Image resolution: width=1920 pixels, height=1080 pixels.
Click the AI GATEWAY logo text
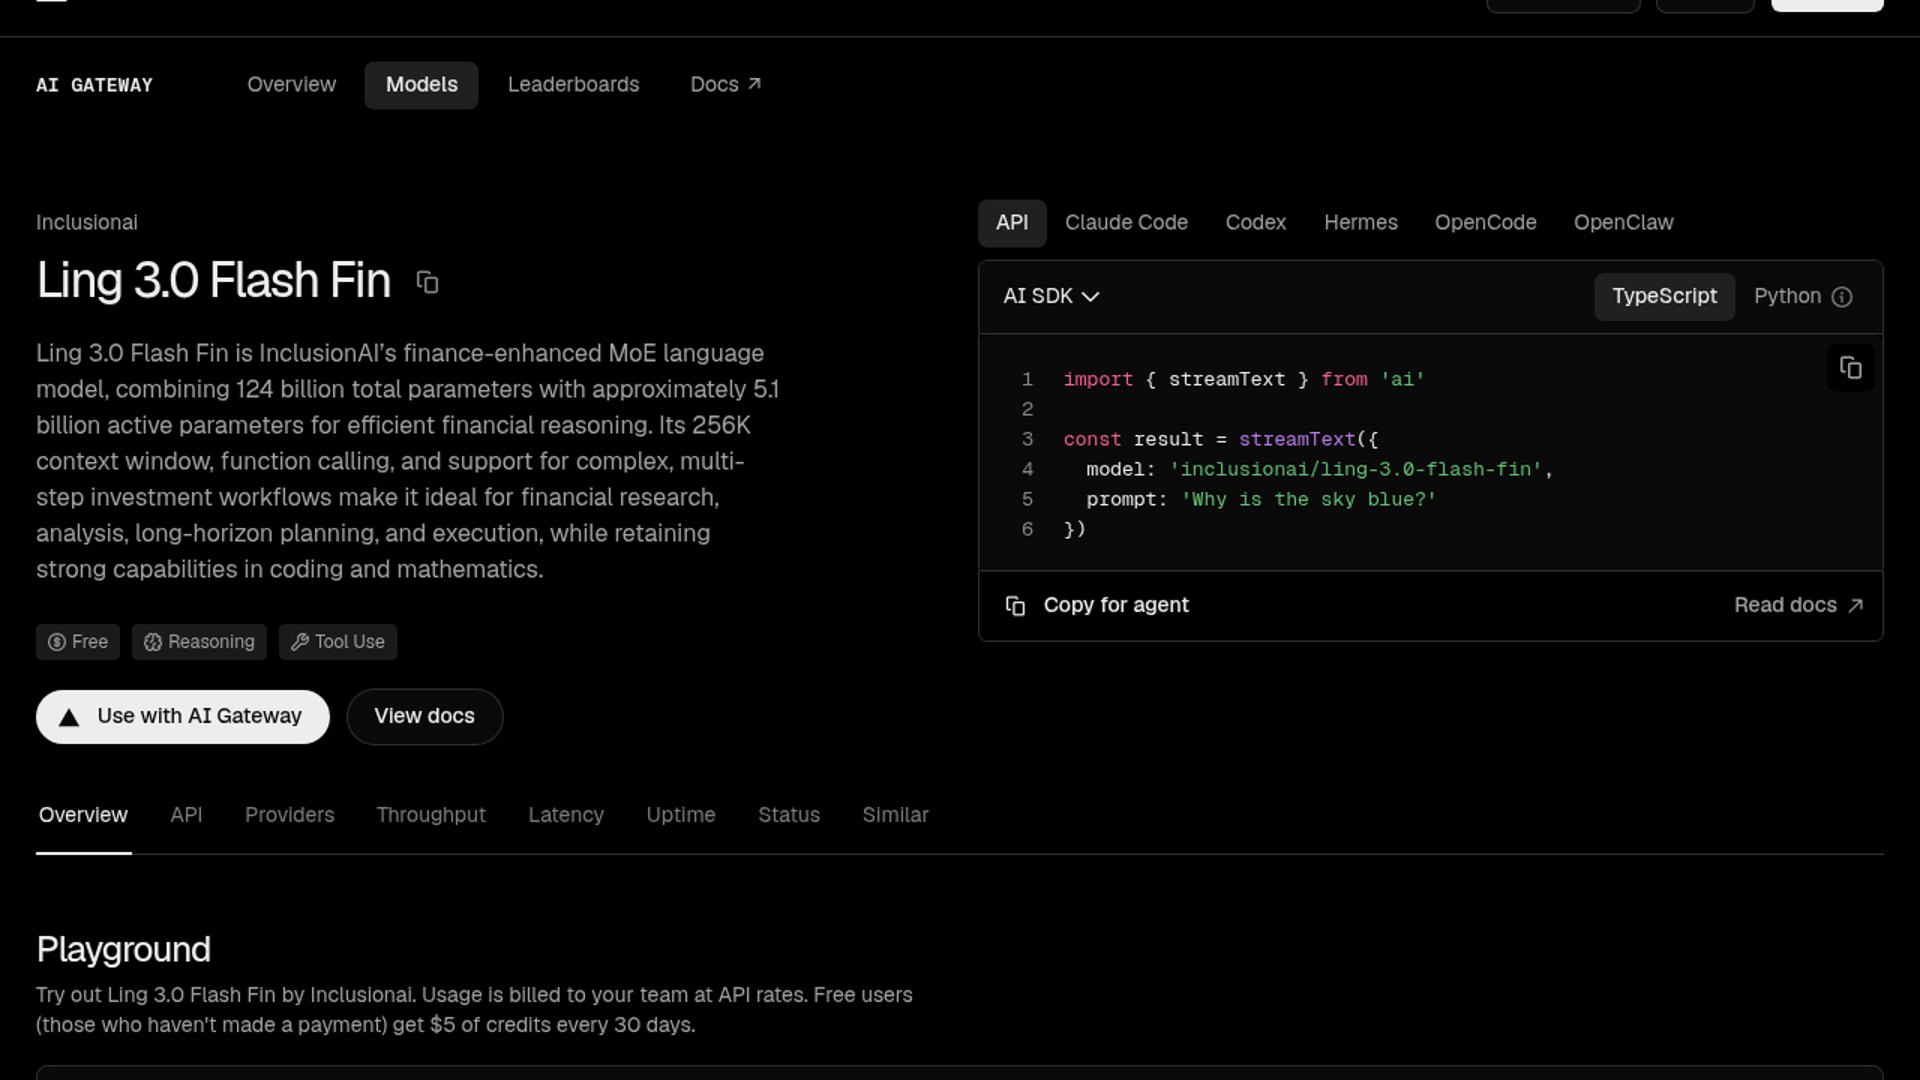(95, 85)
